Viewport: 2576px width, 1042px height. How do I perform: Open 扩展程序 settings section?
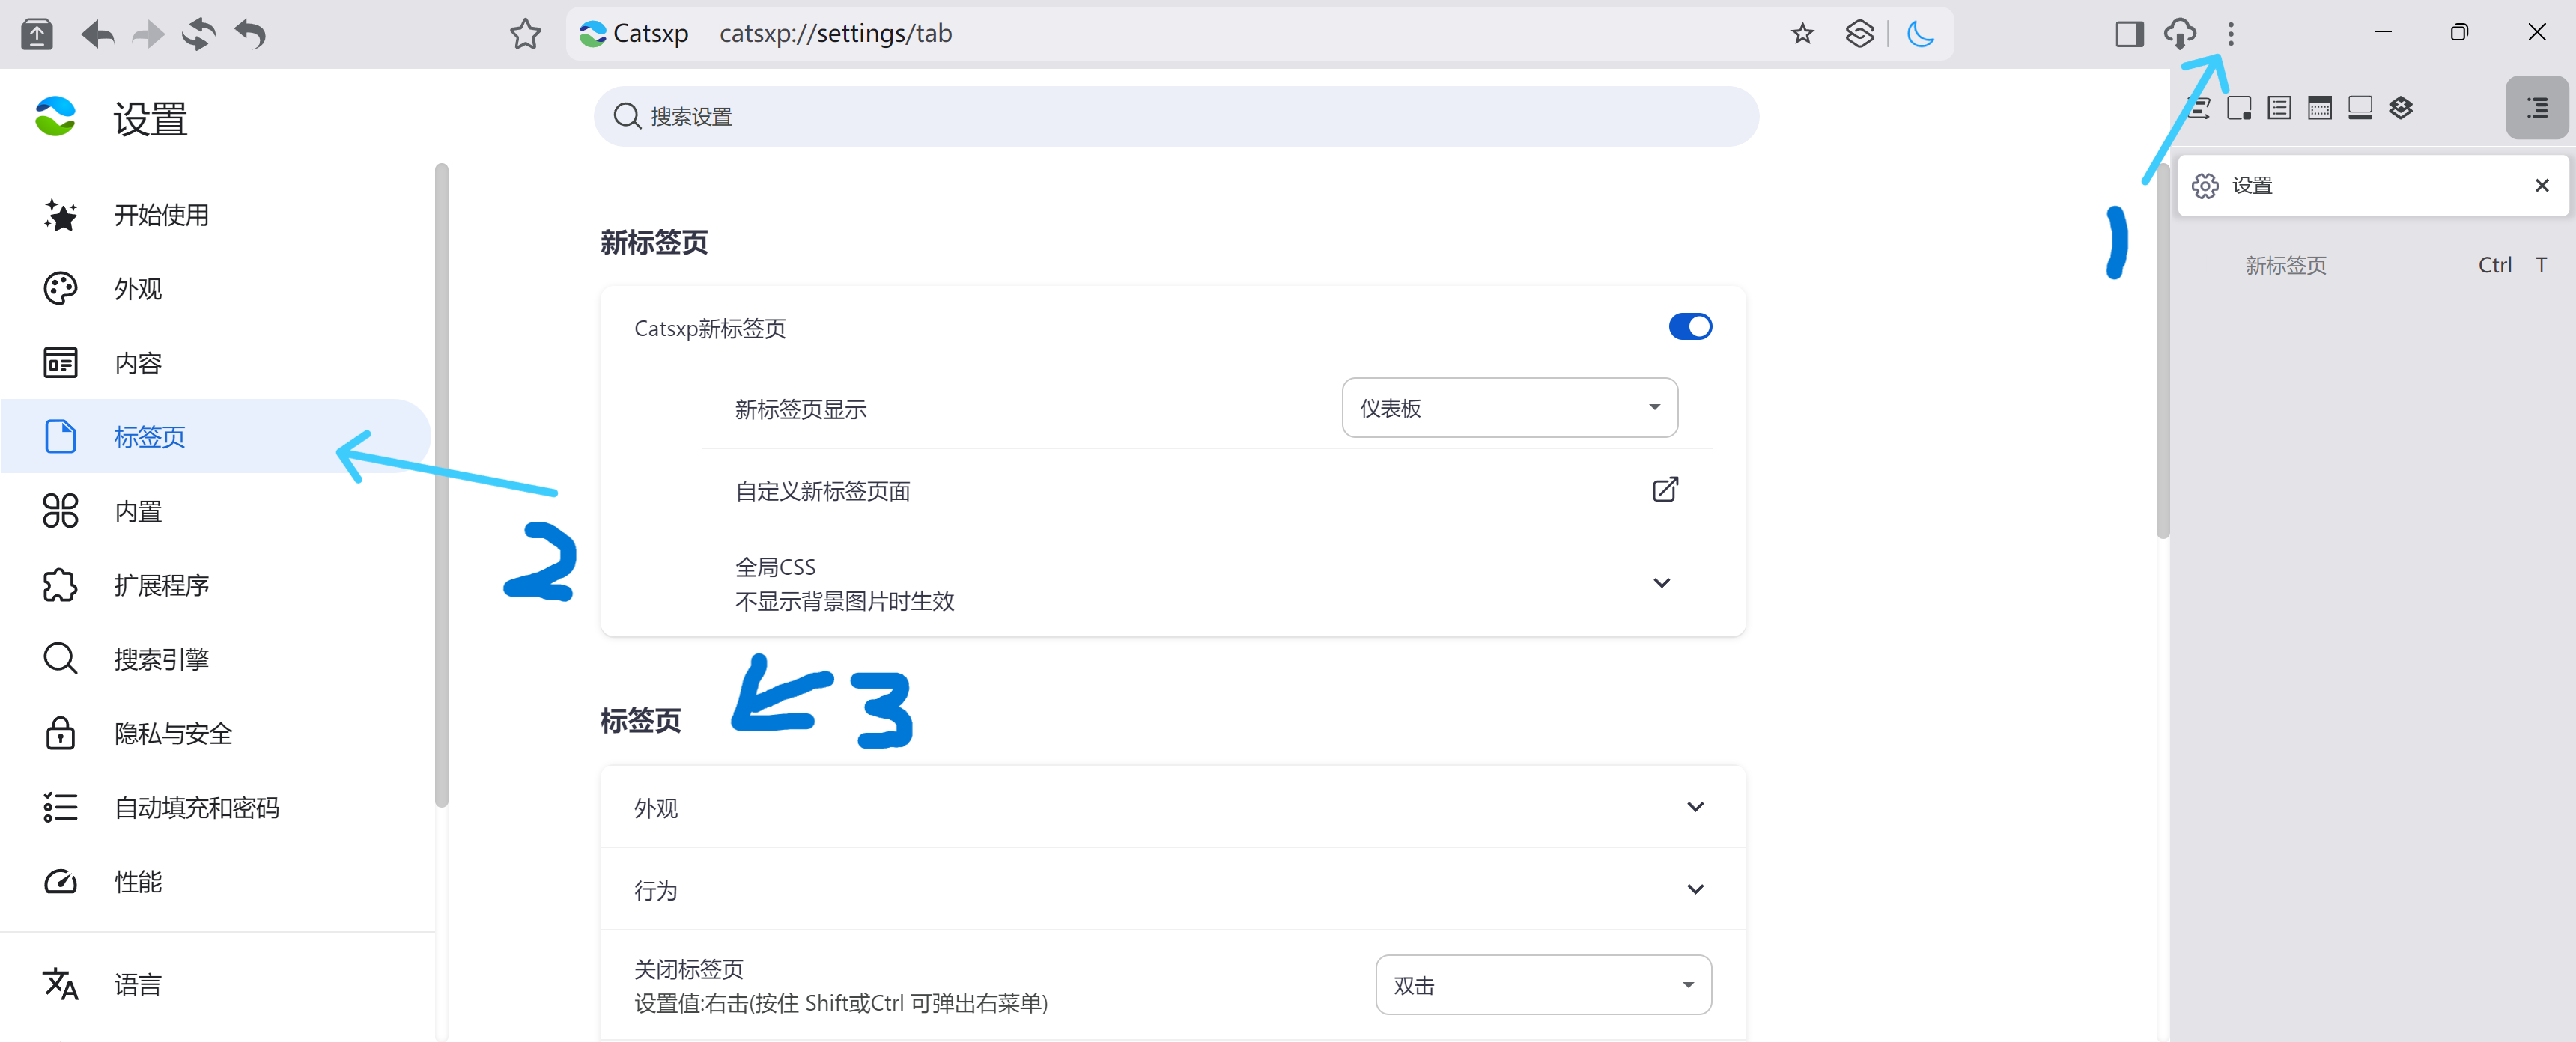point(217,585)
